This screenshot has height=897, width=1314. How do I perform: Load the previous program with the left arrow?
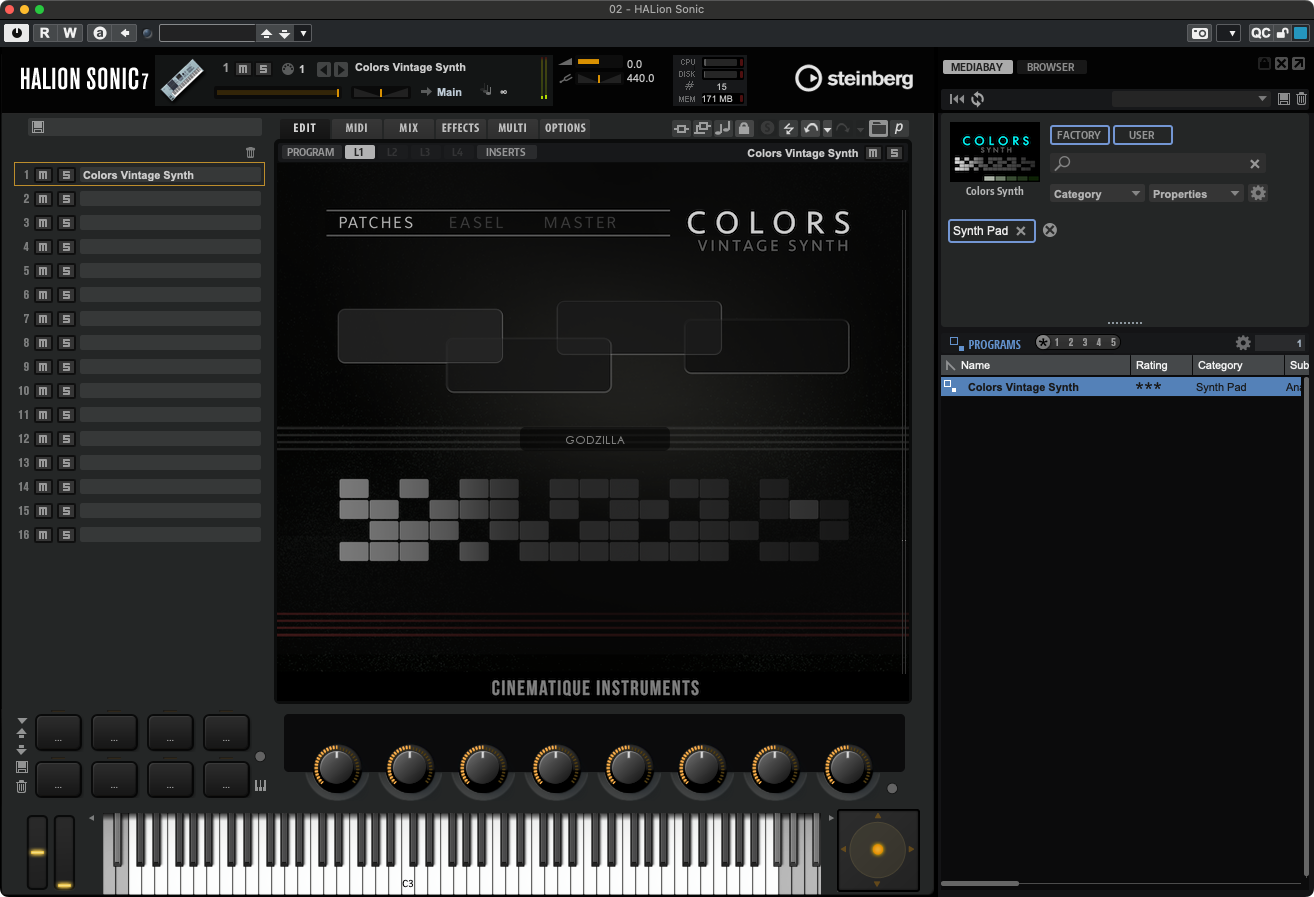[x=323, y=69]
